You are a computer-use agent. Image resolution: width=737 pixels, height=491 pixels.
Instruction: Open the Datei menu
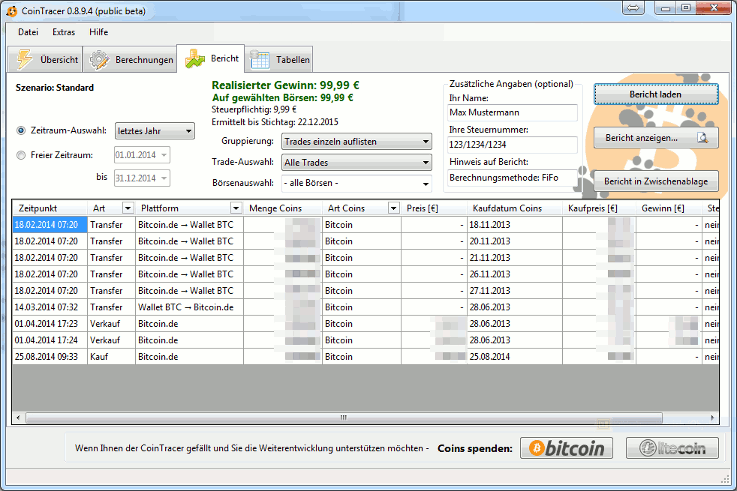(28, 32)
